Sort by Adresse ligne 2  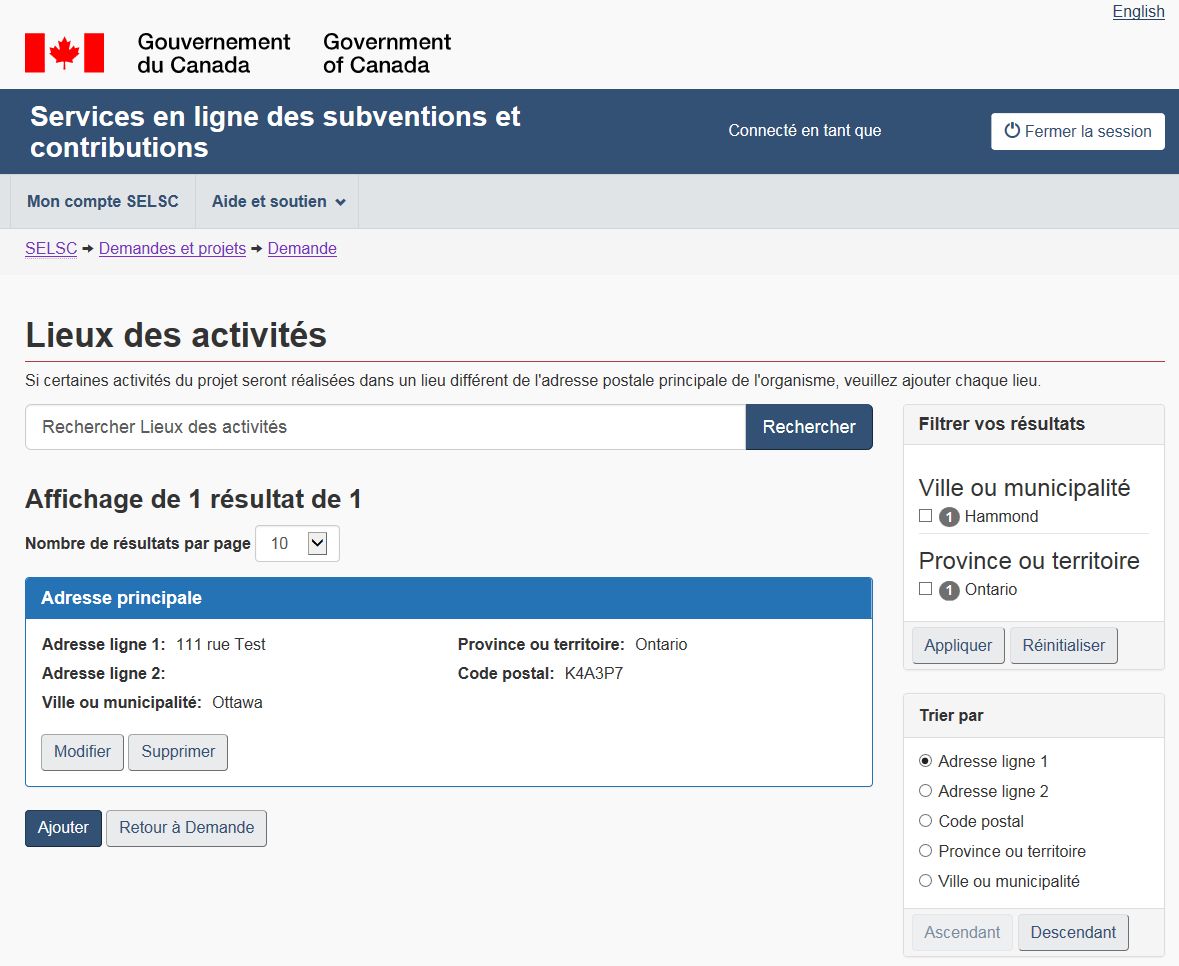(x=925, y=791)
